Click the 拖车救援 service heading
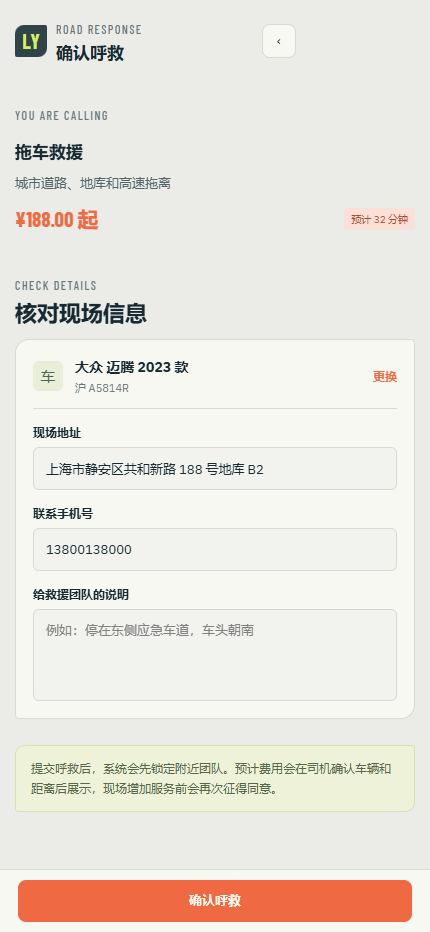This screenshot has height=932, width=430. pos(49,153)
